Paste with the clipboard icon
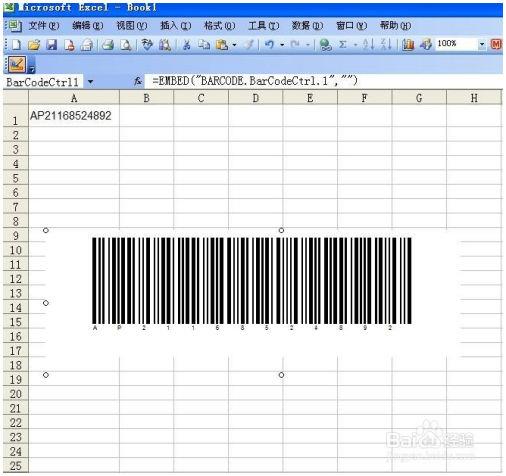Image resolution: width=506 pixels, height=476 pixels. click(x=222, y=44)
